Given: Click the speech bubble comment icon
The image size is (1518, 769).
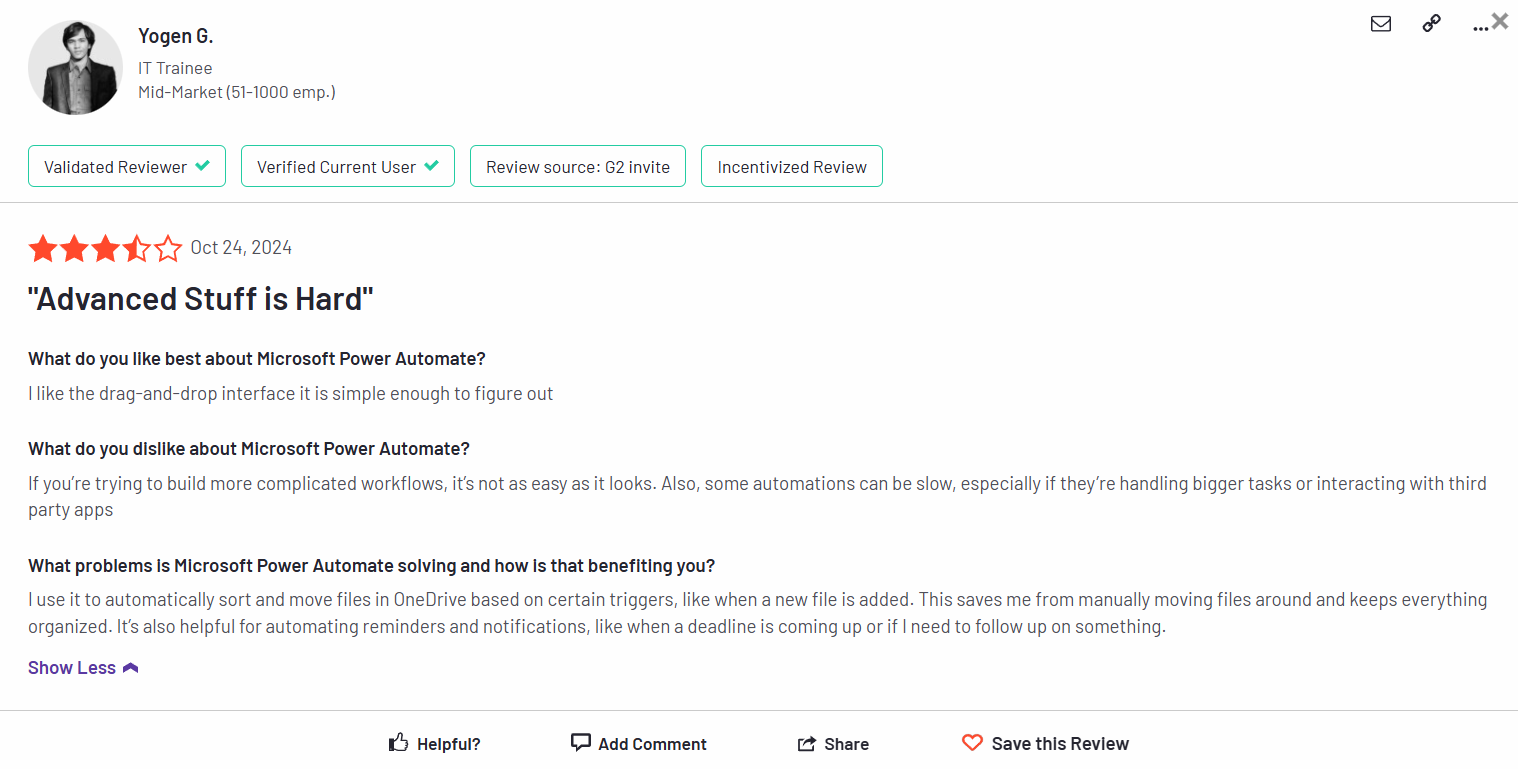Looking at the screenshot, I should click(580, 743).
